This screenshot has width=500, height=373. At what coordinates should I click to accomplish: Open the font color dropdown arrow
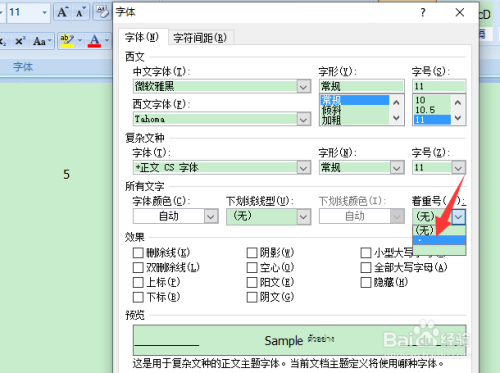pos(107,41)
